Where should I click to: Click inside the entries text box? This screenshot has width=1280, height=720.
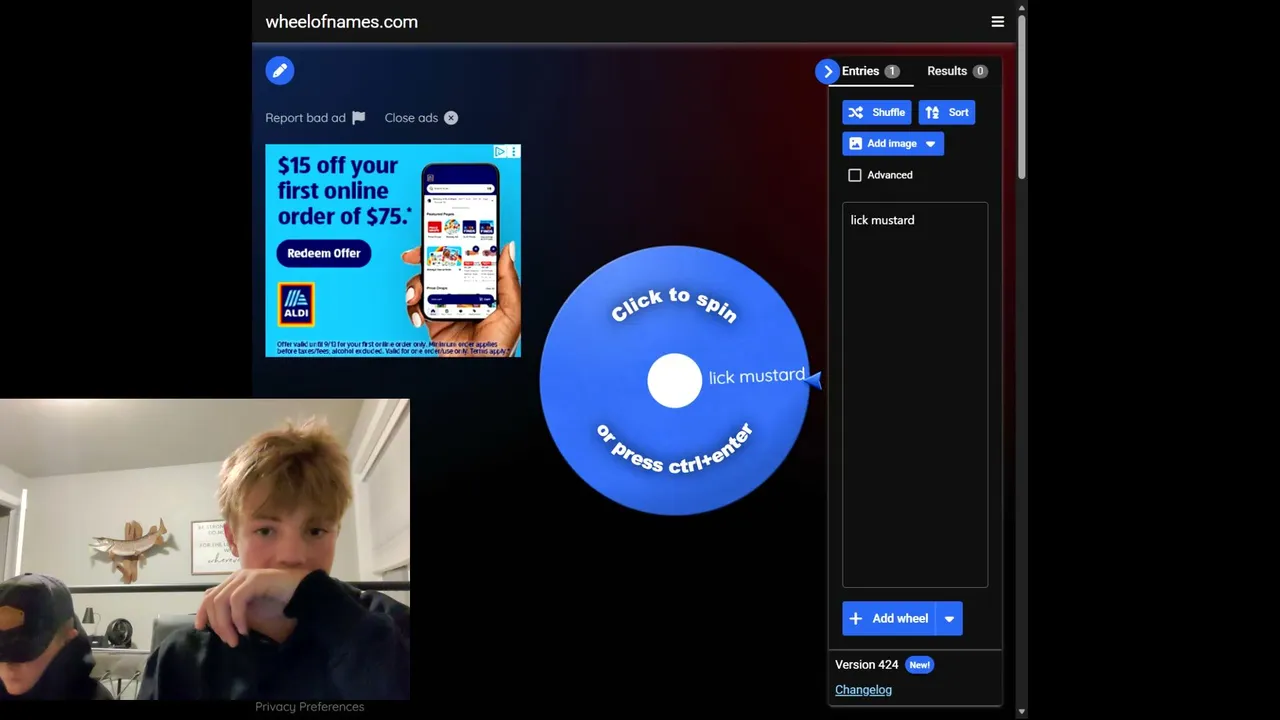[x=915, y=395]
